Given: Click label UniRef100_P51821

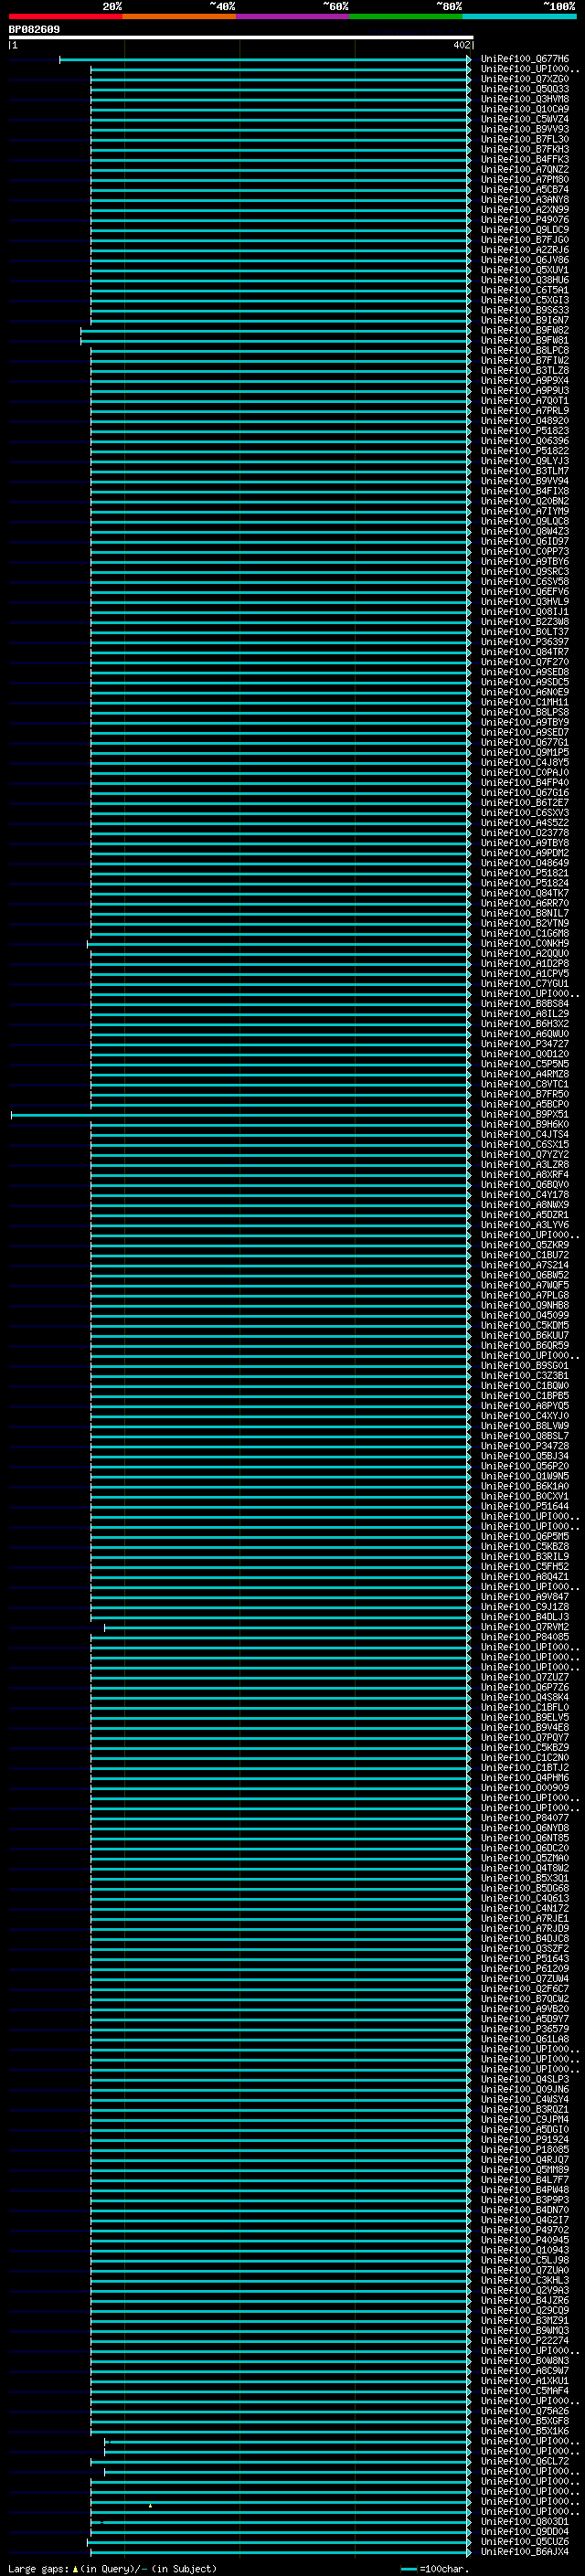Looking at the screenshot, I should pos(525,873).
